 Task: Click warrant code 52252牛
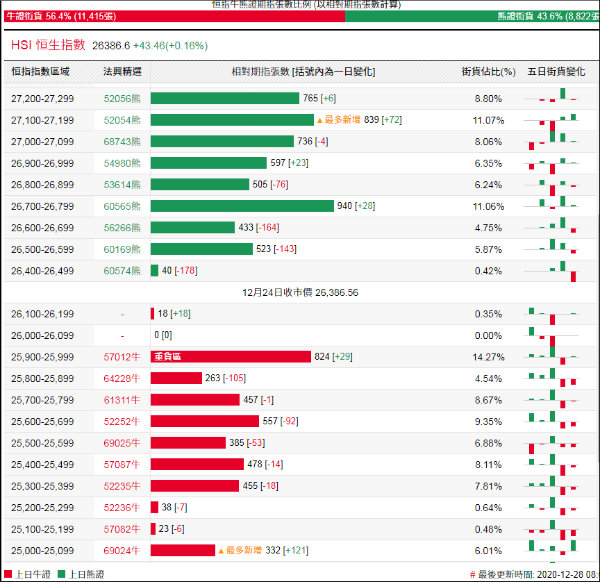coord(122,421)
